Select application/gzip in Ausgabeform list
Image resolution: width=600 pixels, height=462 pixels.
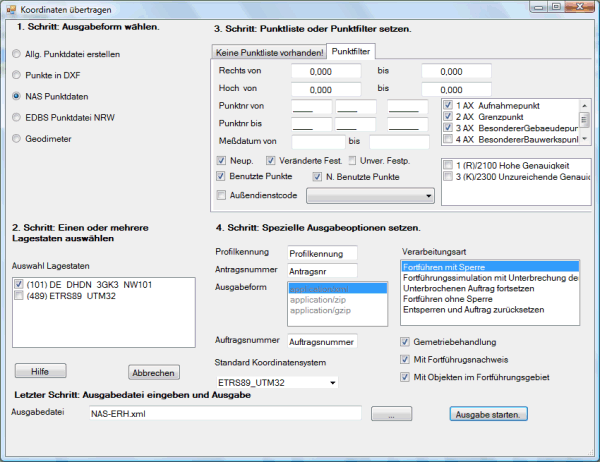pos(338,310)
